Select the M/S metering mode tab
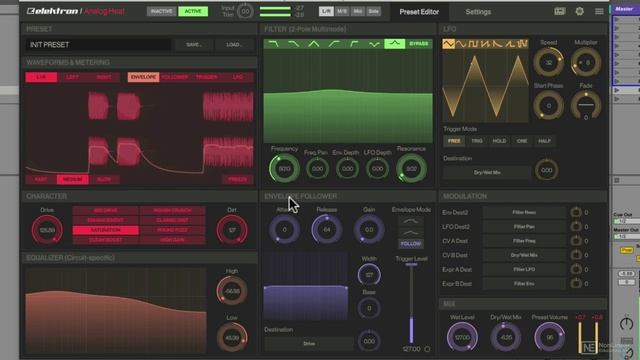Screen dimensions: 640x360 [x=342, y=11]
